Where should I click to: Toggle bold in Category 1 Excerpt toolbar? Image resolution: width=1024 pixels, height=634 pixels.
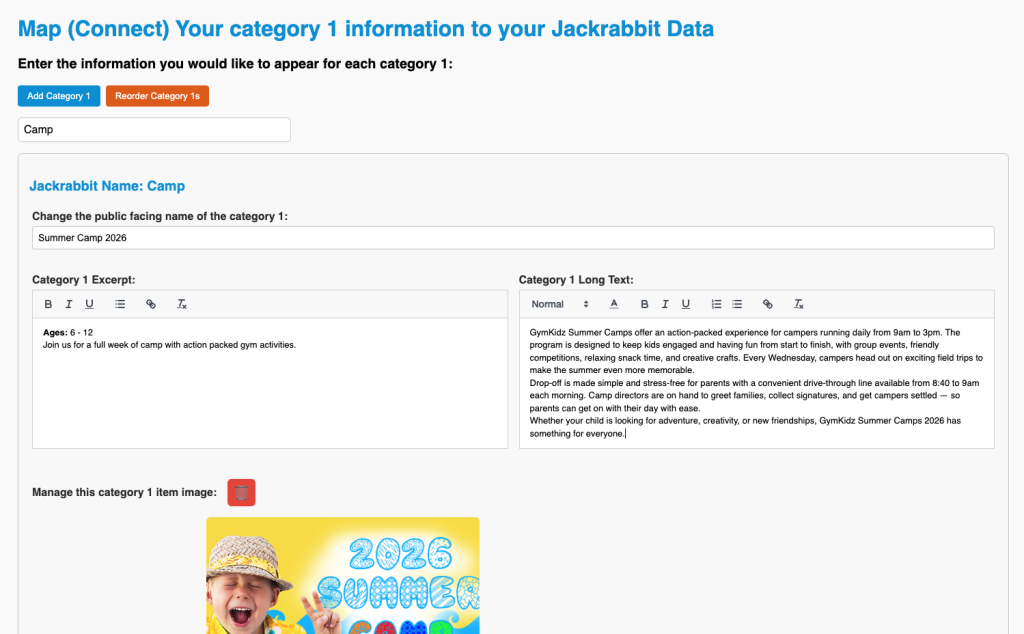[x=49, y=304]
